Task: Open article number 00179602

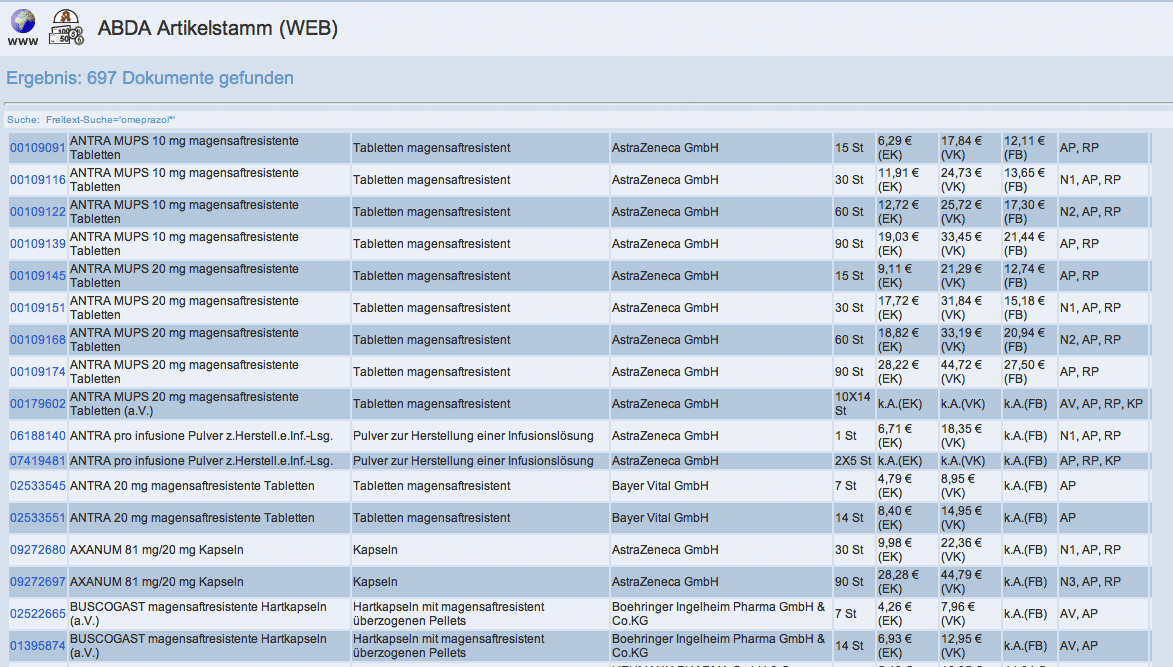Action: (x=37, y=404)
